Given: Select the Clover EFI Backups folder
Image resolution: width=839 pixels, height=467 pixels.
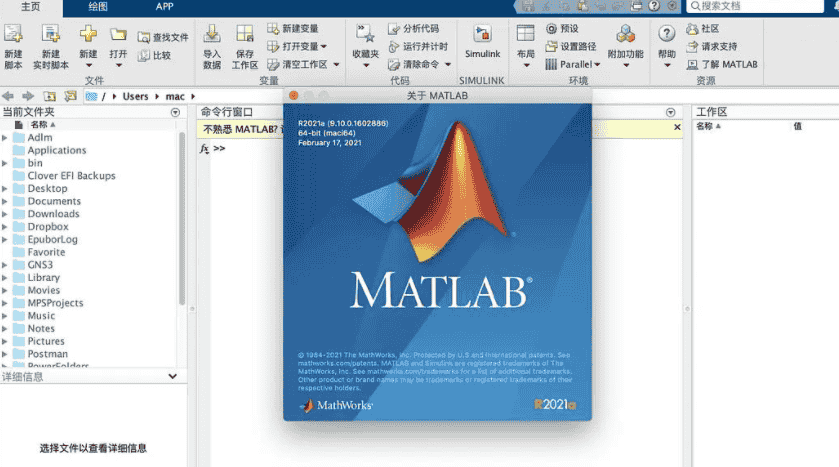Looking at the screenshot, I should [71, 175].
